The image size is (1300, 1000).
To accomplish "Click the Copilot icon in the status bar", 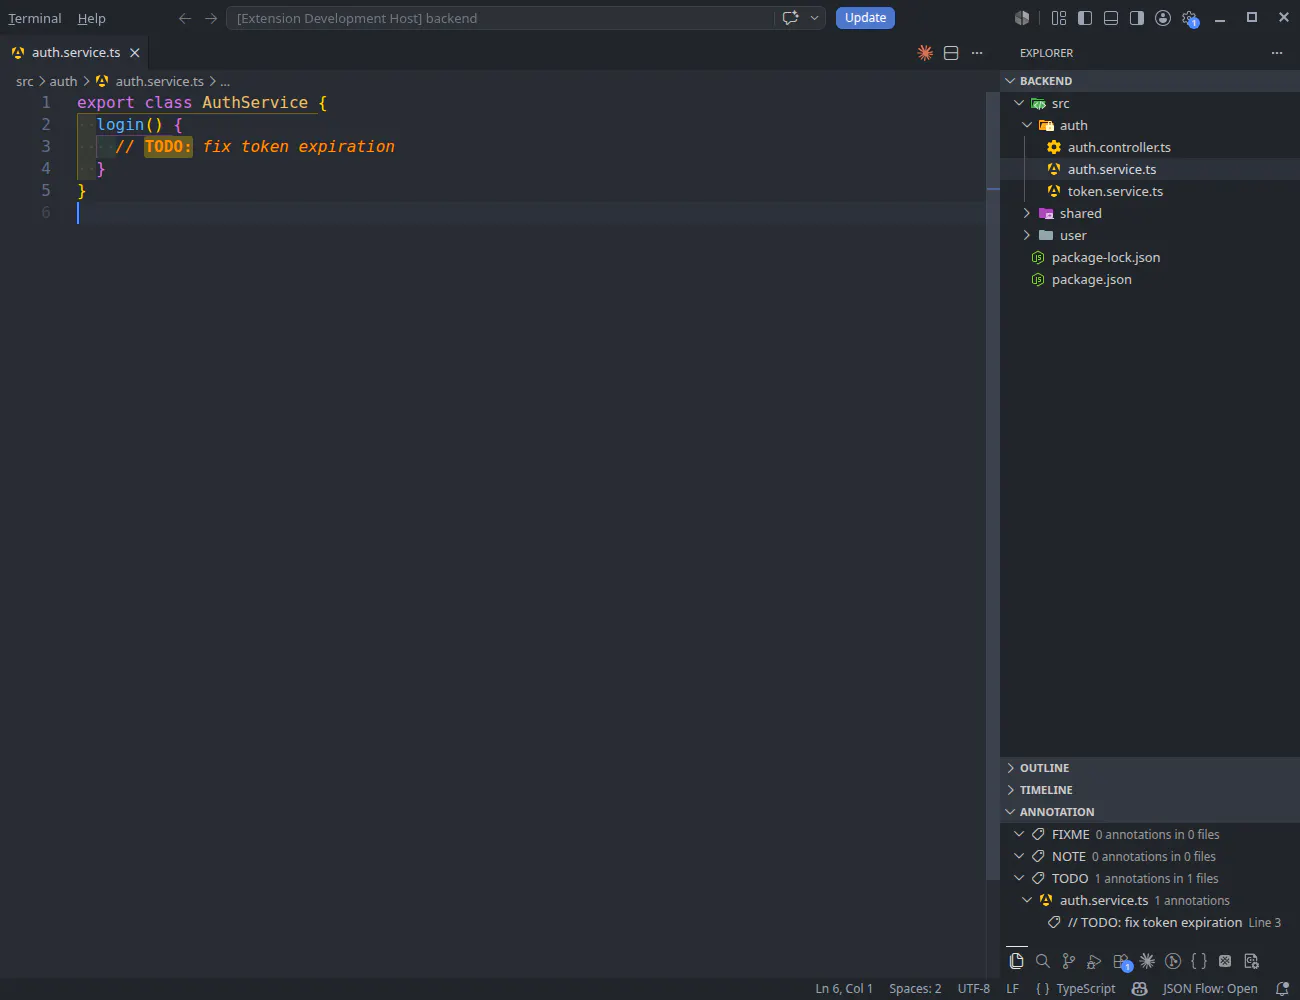I will point(1139,988).
